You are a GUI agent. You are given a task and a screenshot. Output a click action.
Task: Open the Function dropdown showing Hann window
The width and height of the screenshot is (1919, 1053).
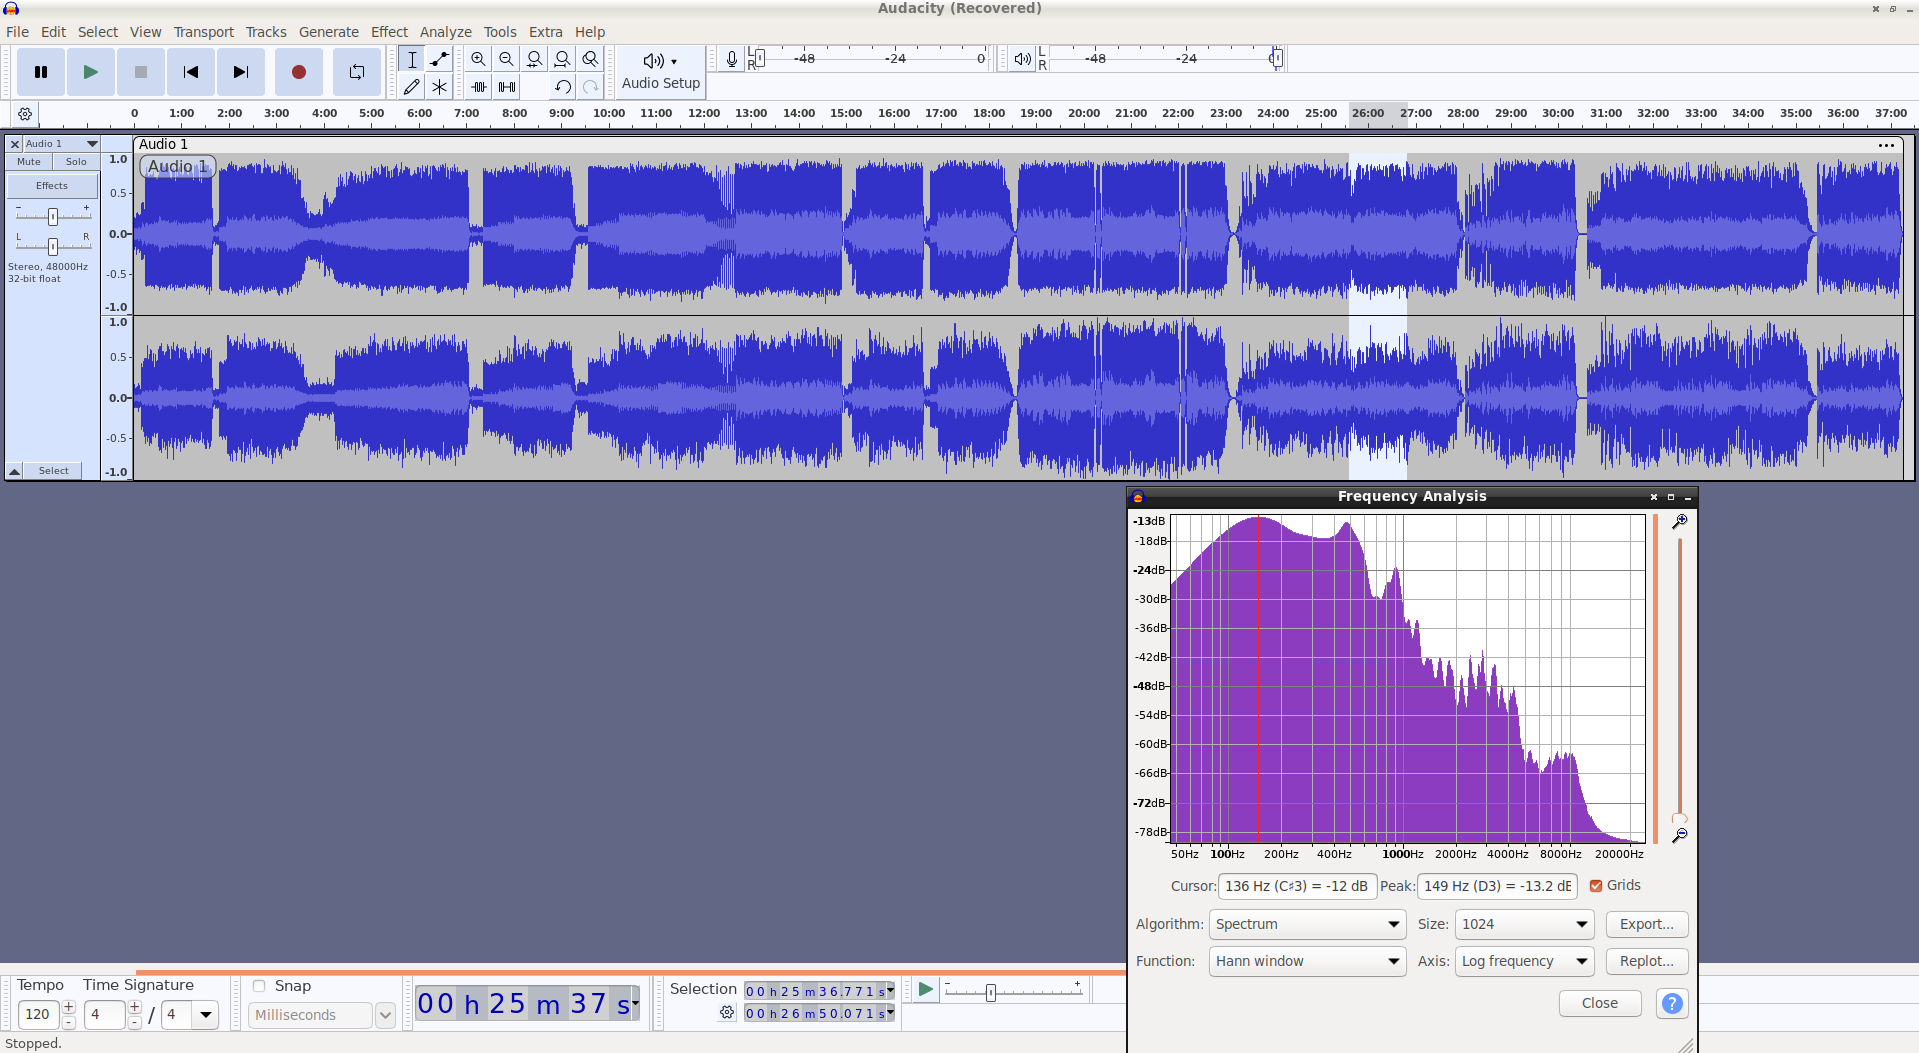pos(1308,961)
